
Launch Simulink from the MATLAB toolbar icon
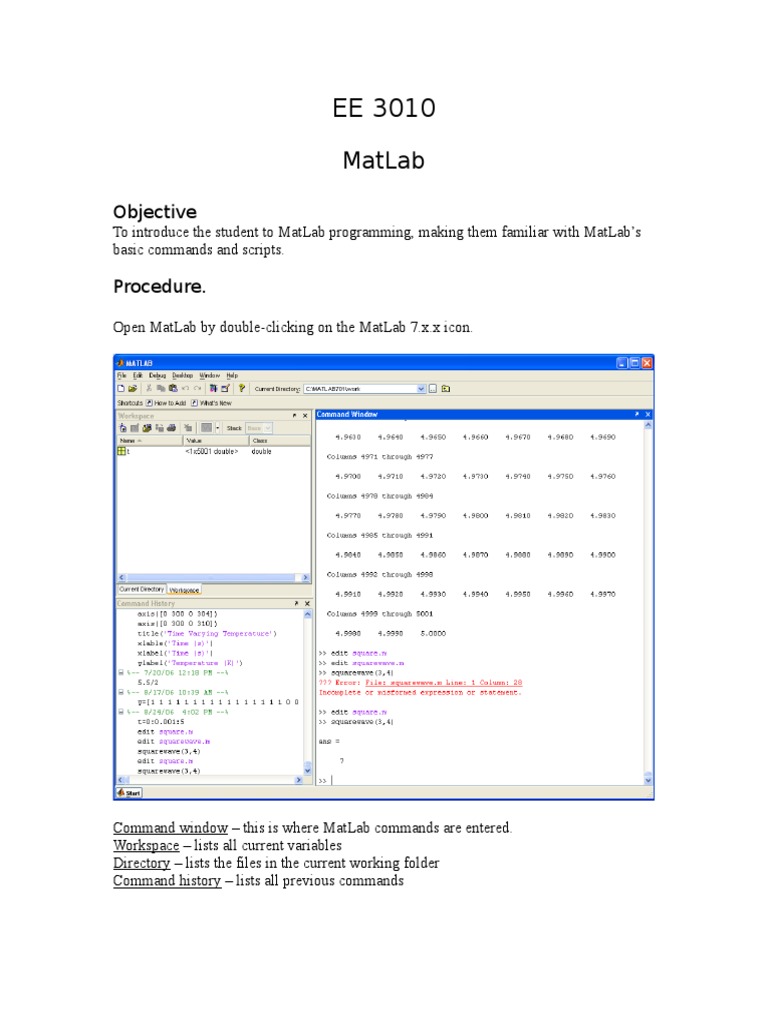pyautogui.click(x=213, y=389)
